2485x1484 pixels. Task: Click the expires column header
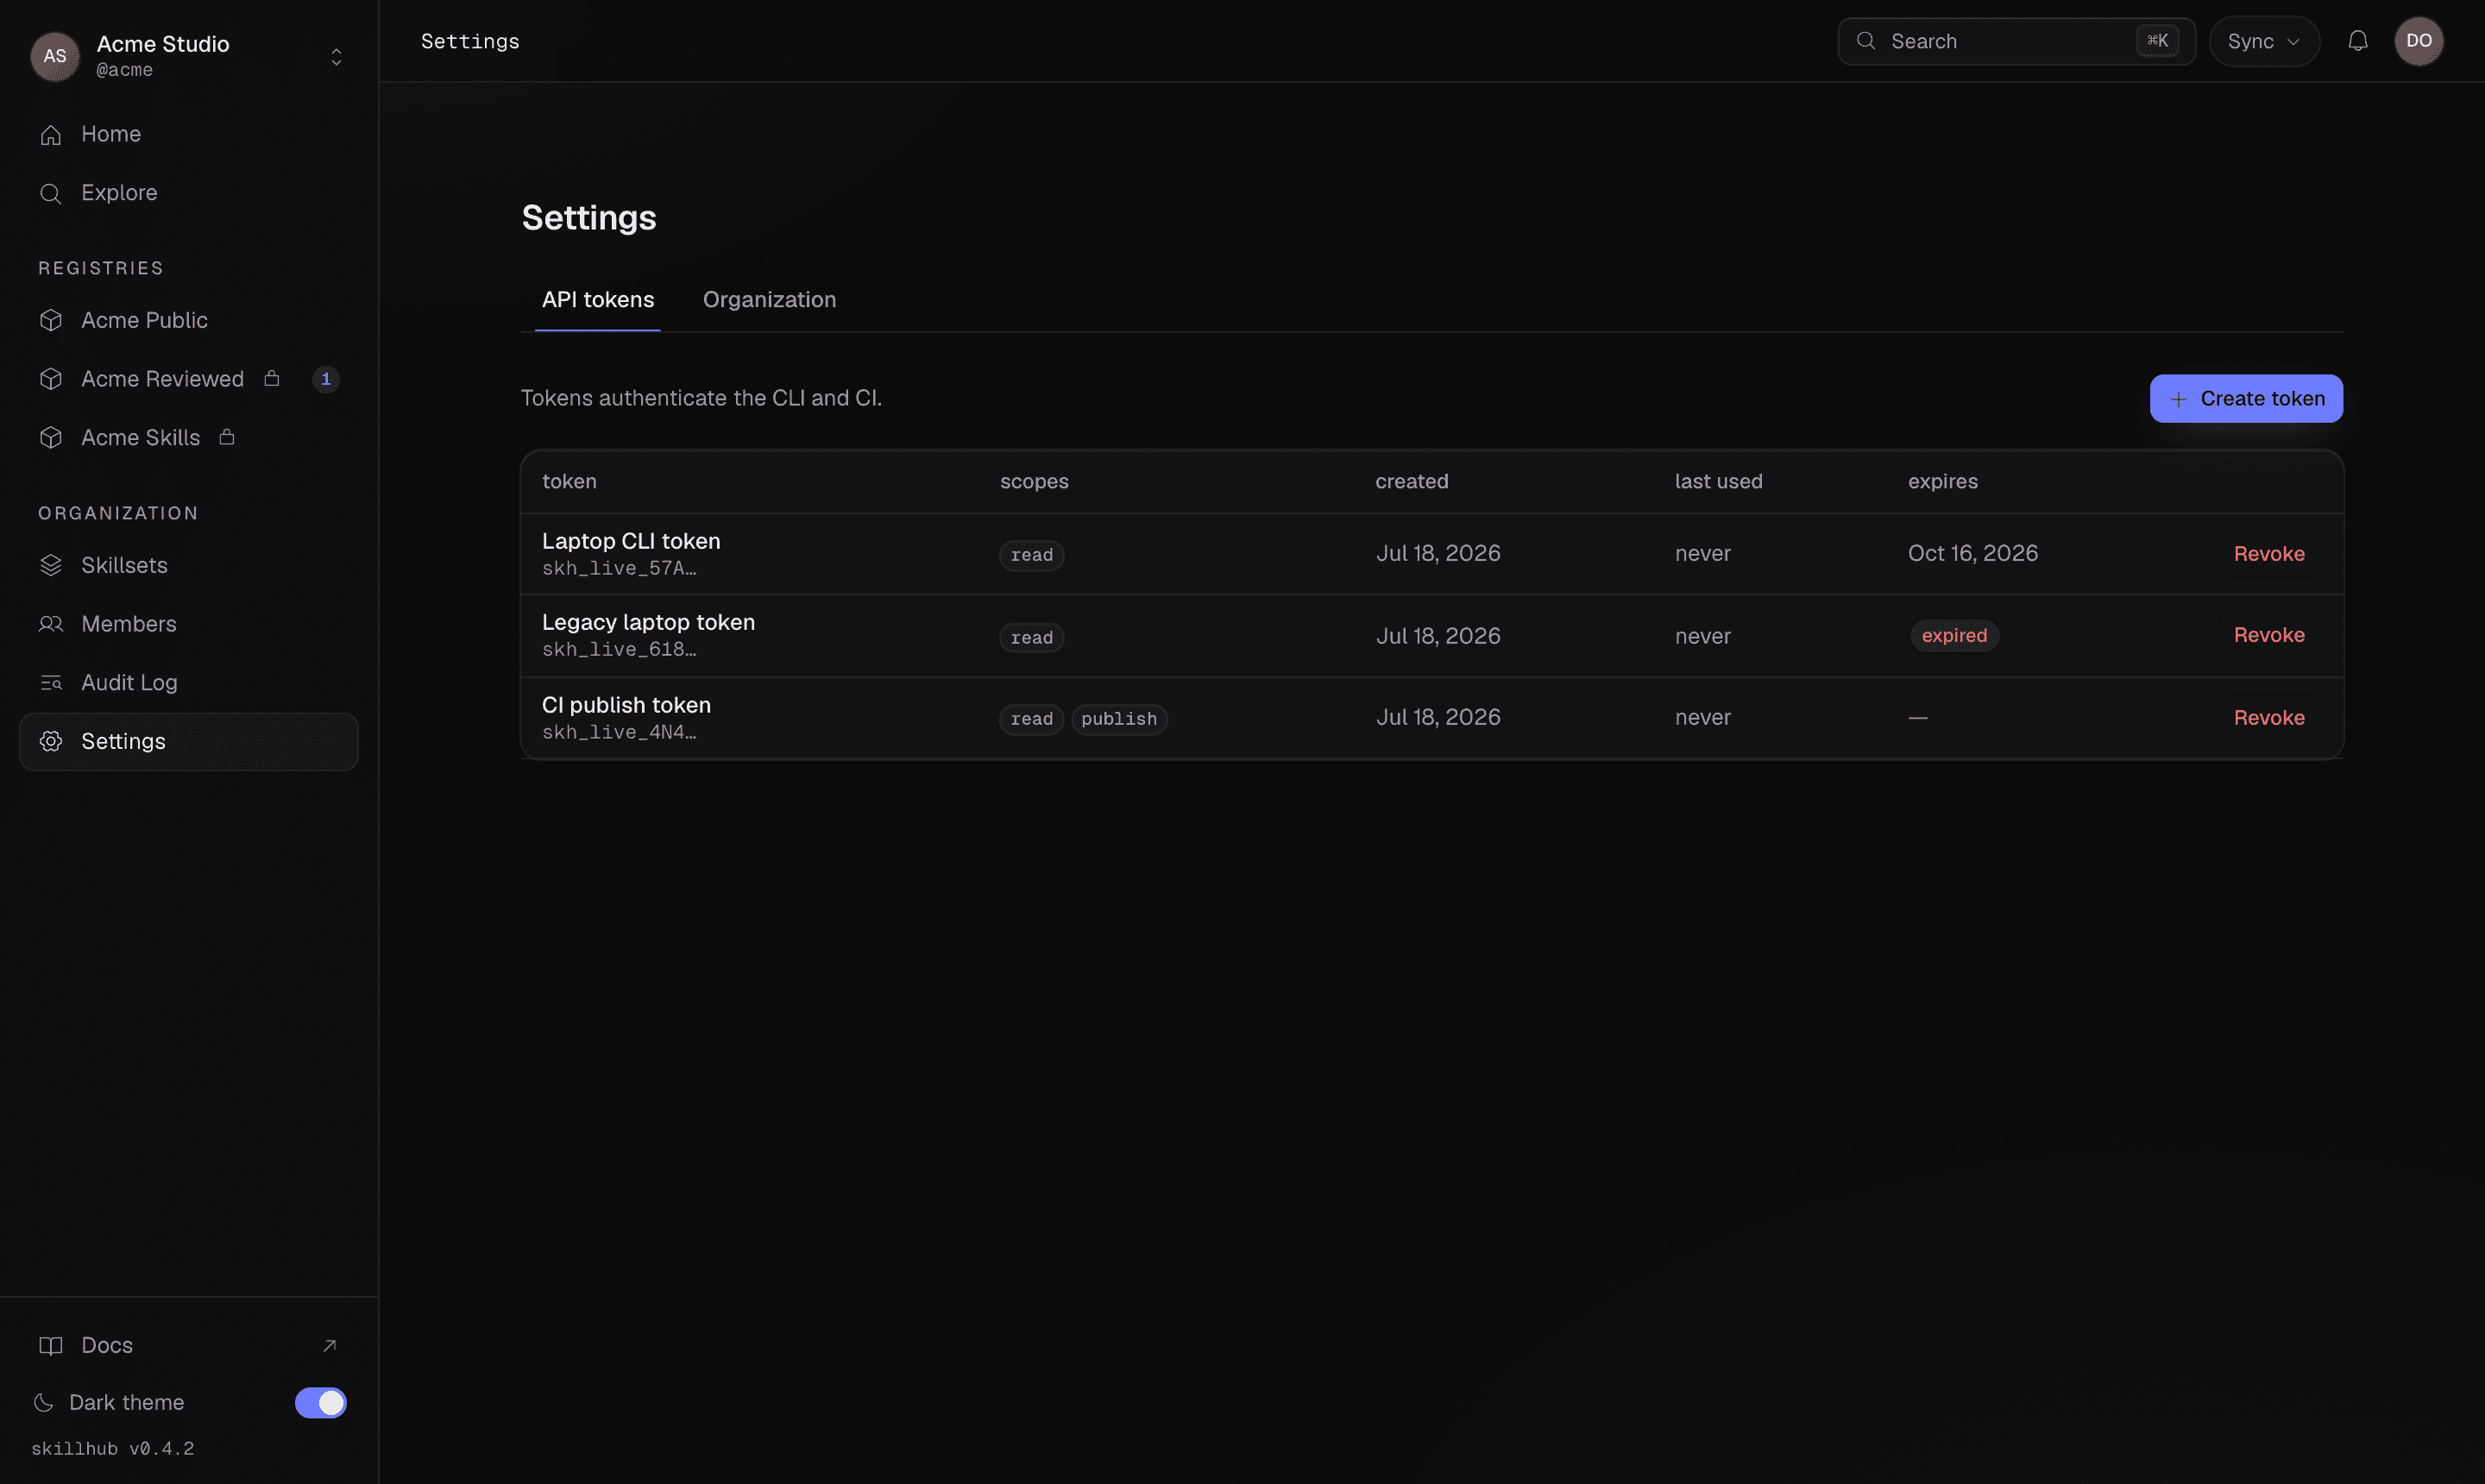click(x=1942, y=482)
